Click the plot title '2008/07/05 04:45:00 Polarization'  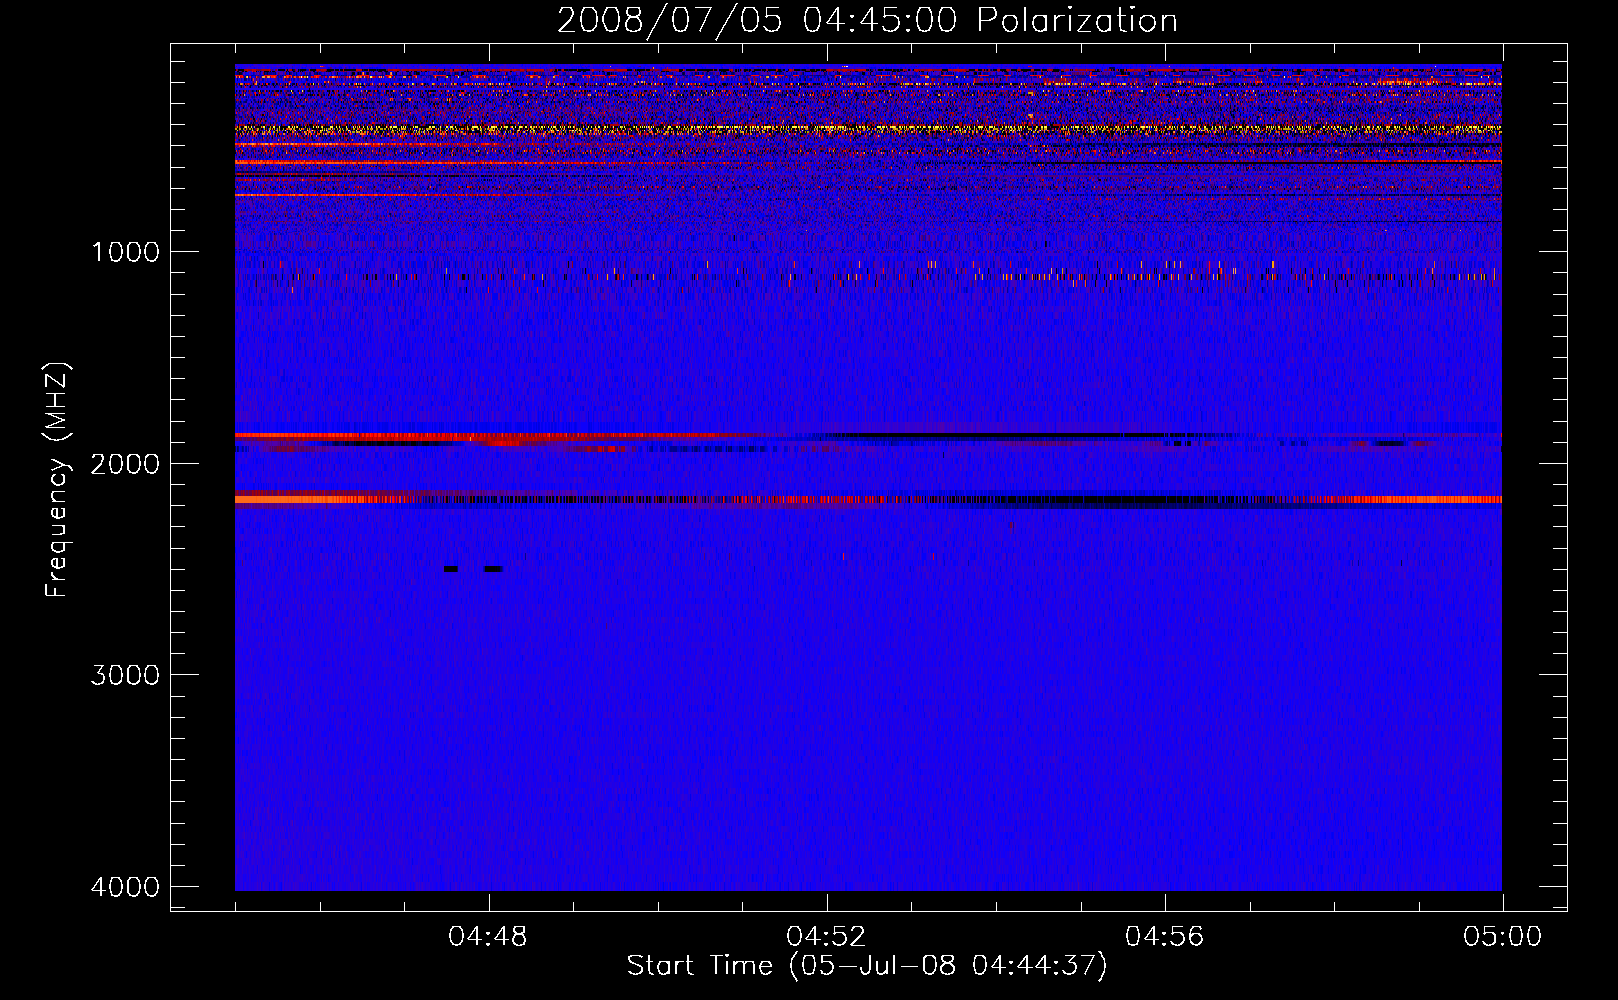click(867, 20)
